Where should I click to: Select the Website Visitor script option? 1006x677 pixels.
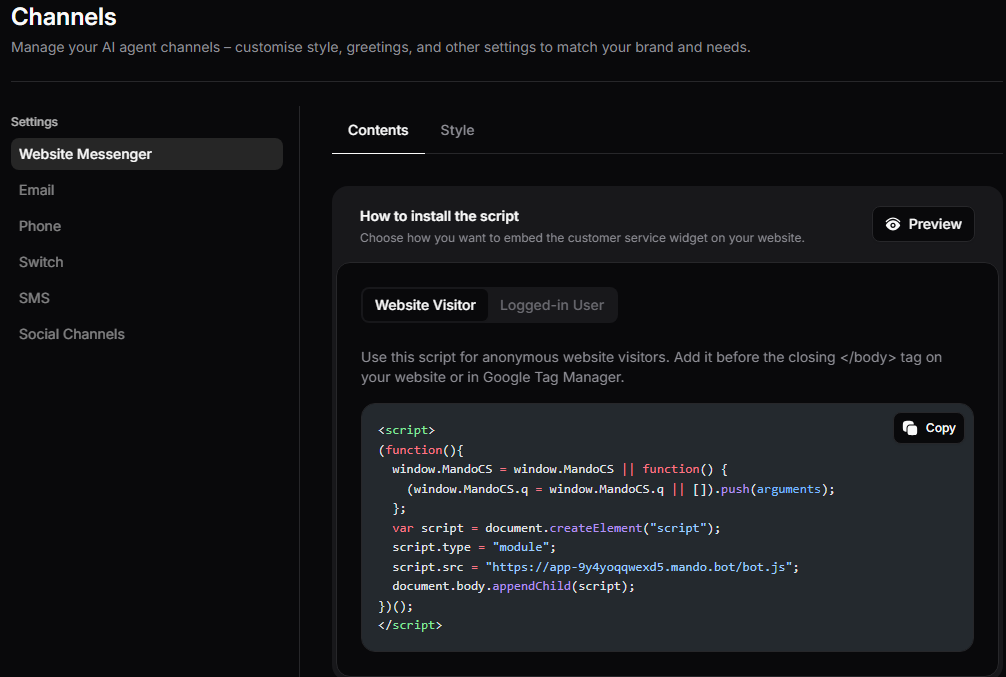pos(425,305)
